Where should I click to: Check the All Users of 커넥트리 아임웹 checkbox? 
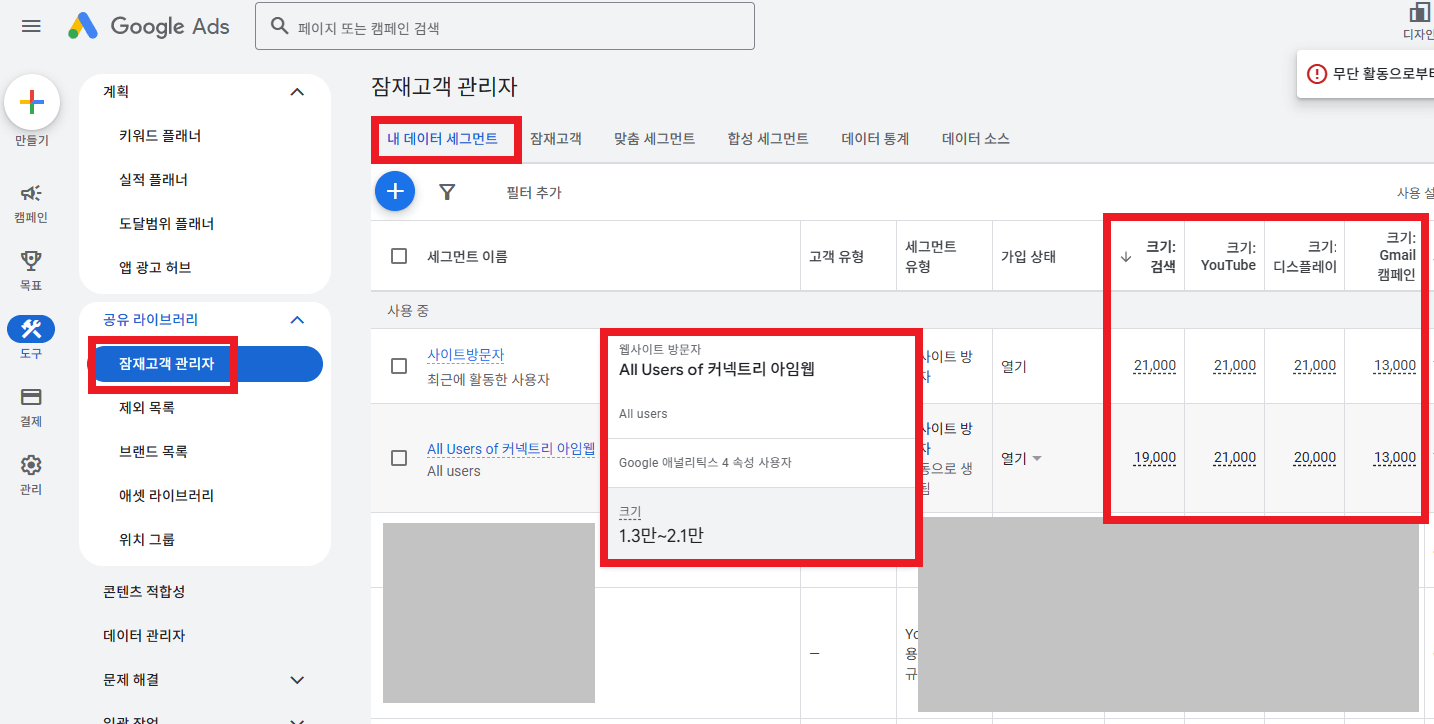coord(399,457)
